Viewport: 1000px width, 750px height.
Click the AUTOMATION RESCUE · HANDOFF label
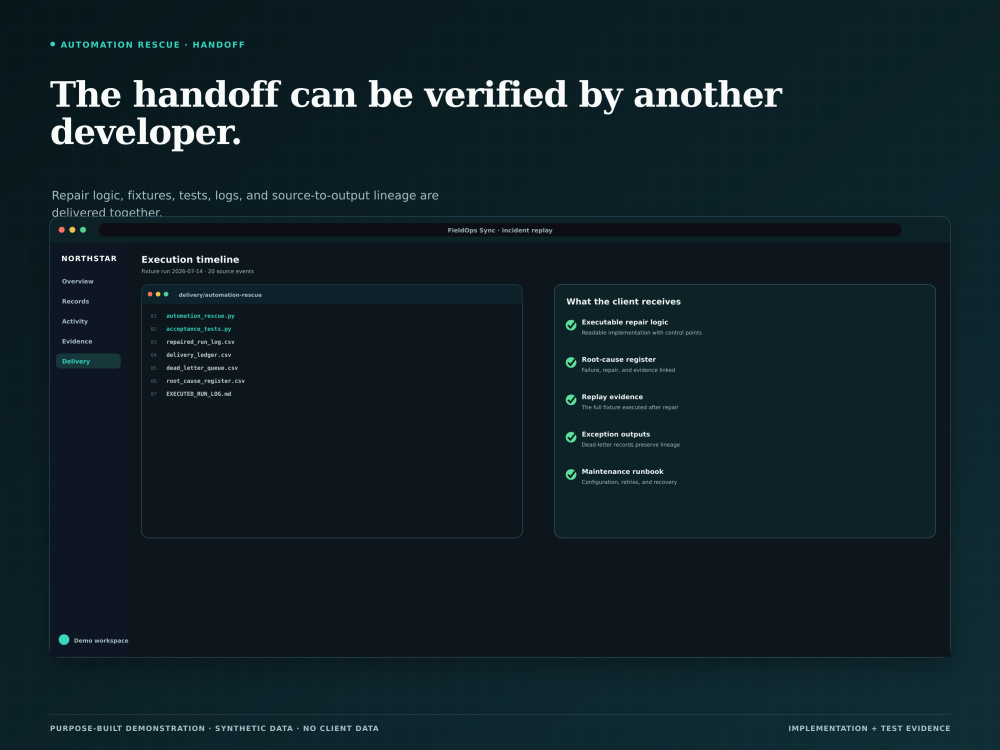point(152,45)
